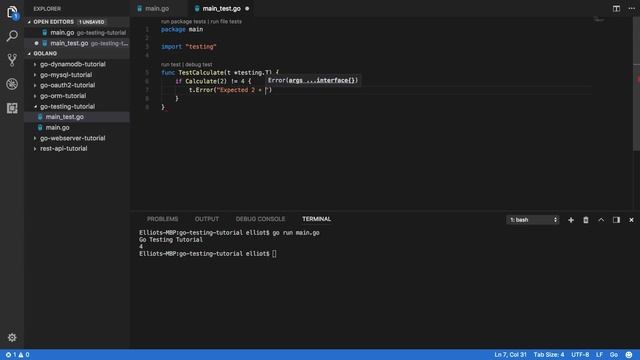Click the editor vertical scrollbar
The height and width of the screenshot is (360, 640).
click(636, 84)
